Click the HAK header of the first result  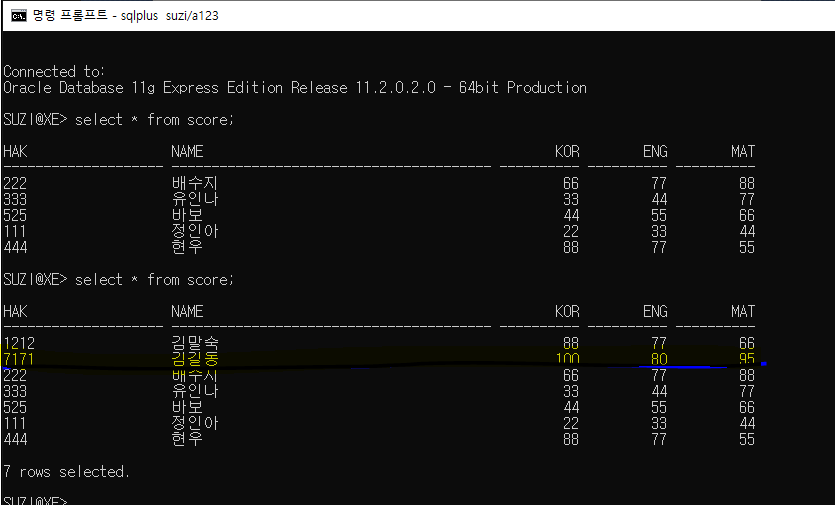(x=15, y=152)
